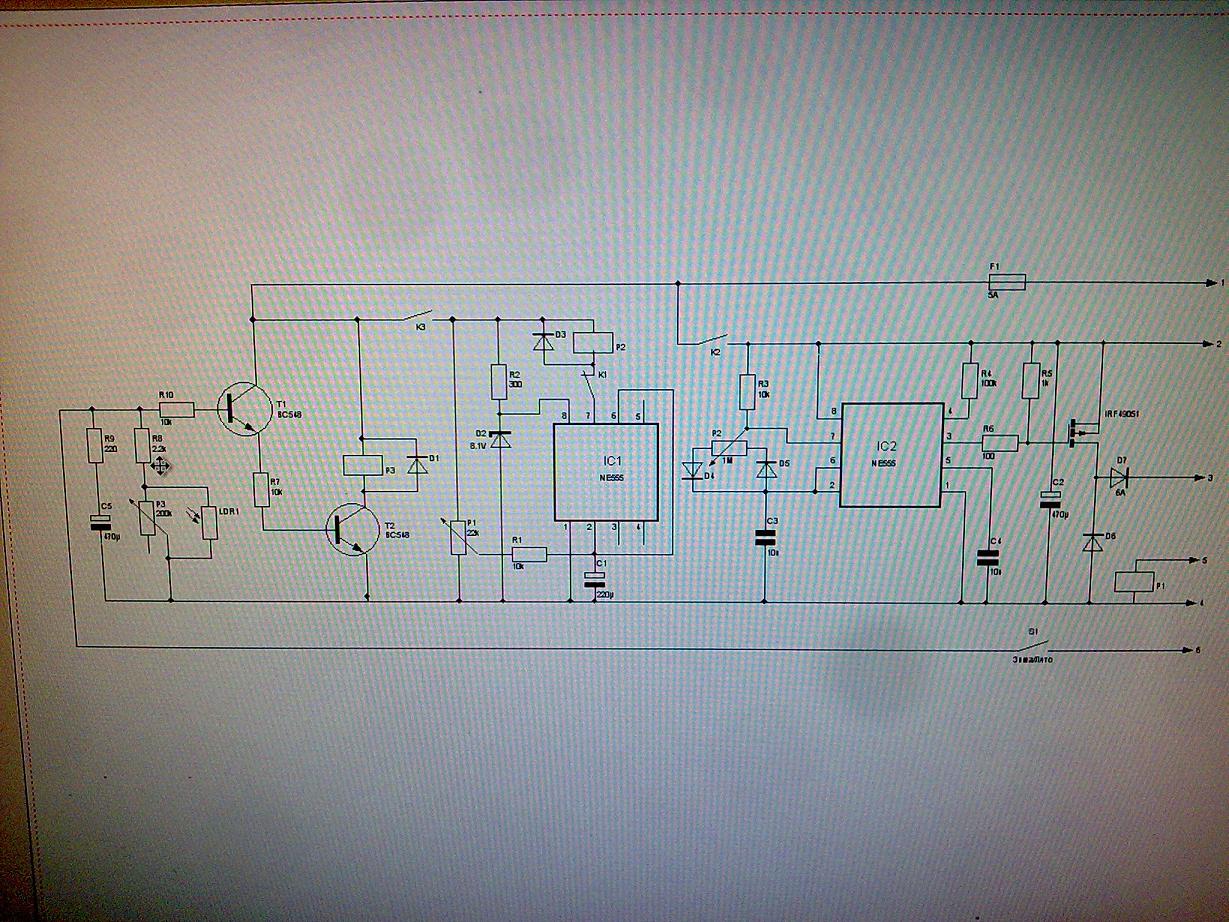The width and height of the screenshot is (1229, 922).
Task: Click the T2 BC548 transistor symbol
Action: tap(351, 528)
